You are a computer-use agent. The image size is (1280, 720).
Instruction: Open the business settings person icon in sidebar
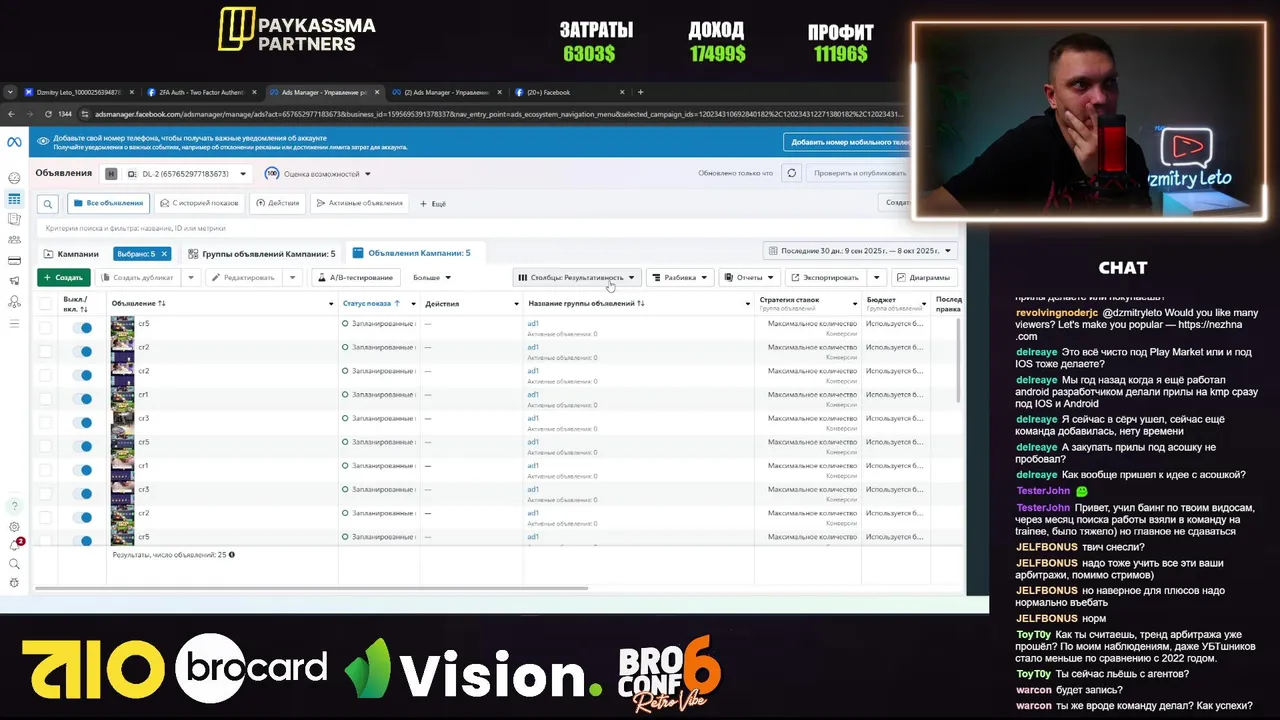(14, 302)
